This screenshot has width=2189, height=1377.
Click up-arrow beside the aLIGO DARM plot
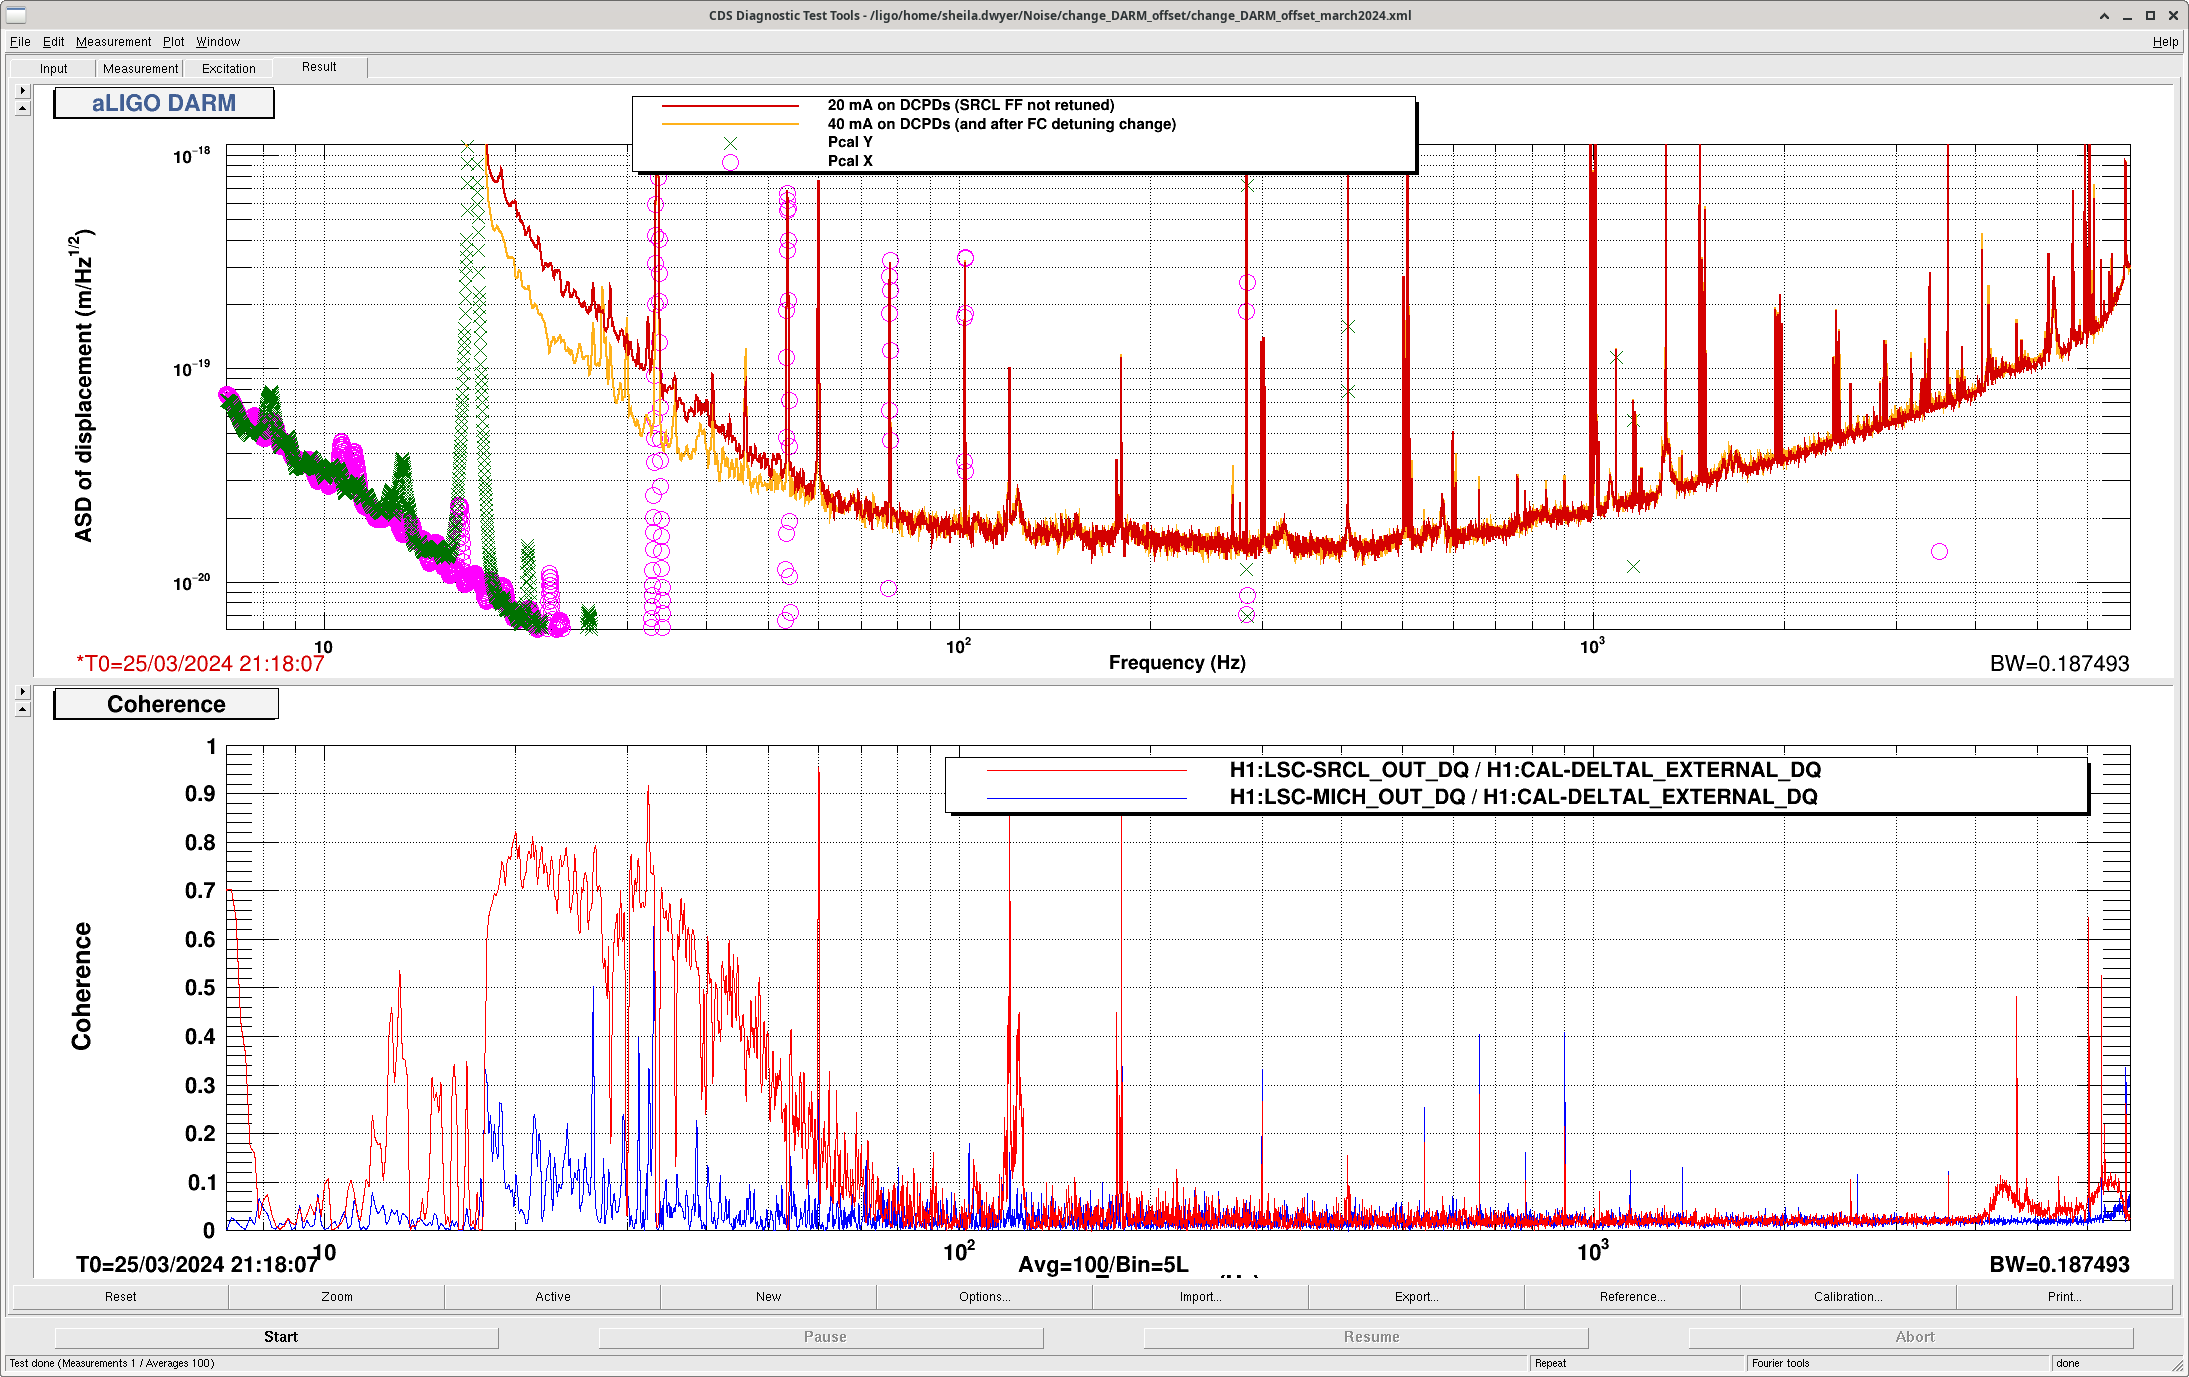(x=23, y=108)
